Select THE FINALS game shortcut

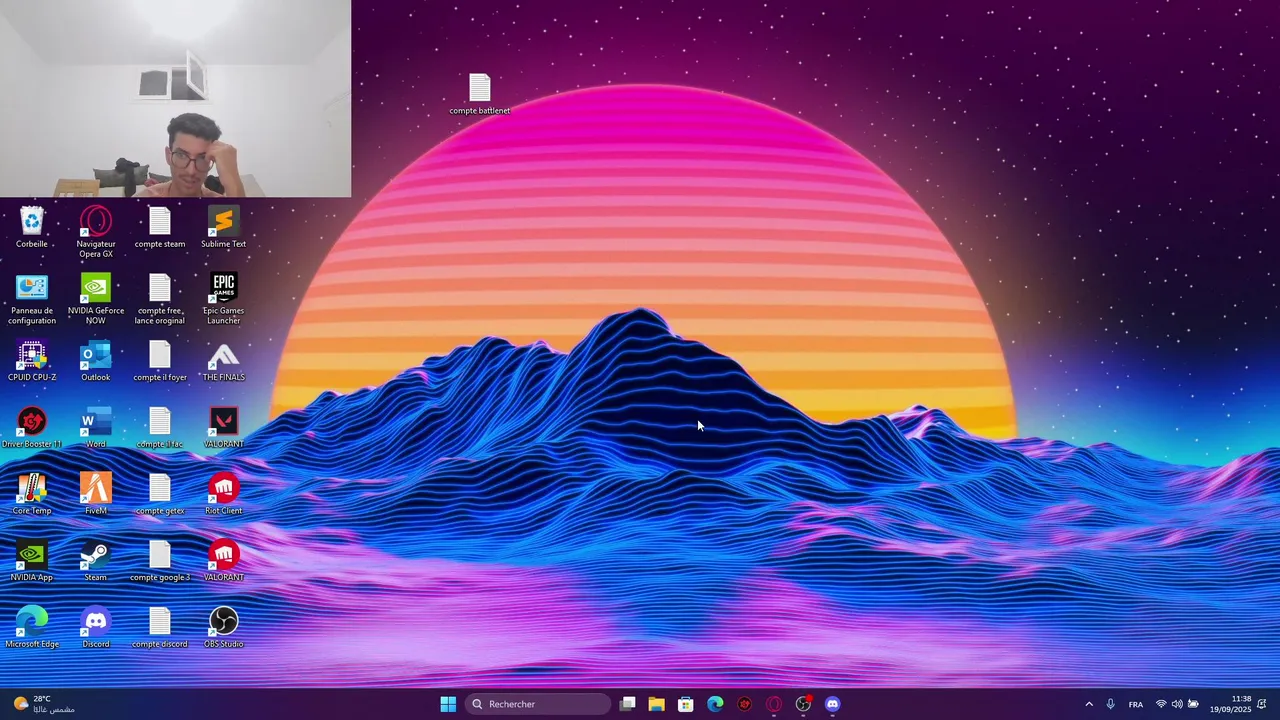point(223,361)
